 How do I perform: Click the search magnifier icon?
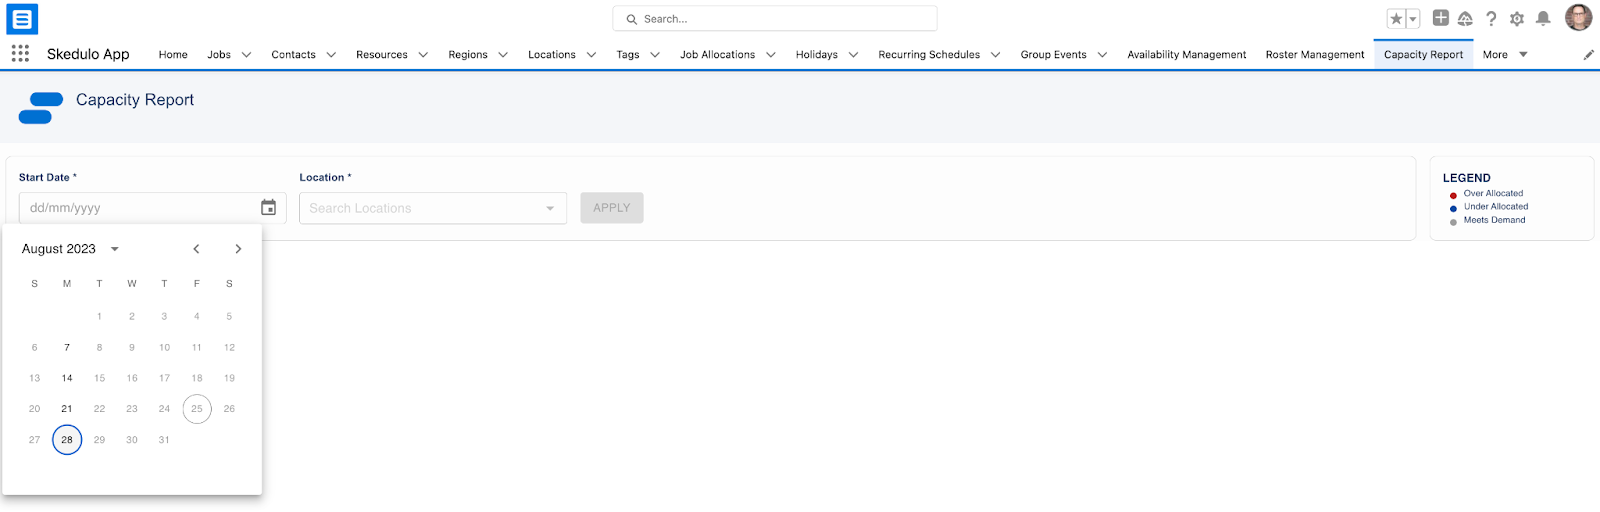(x=631, y=19)
